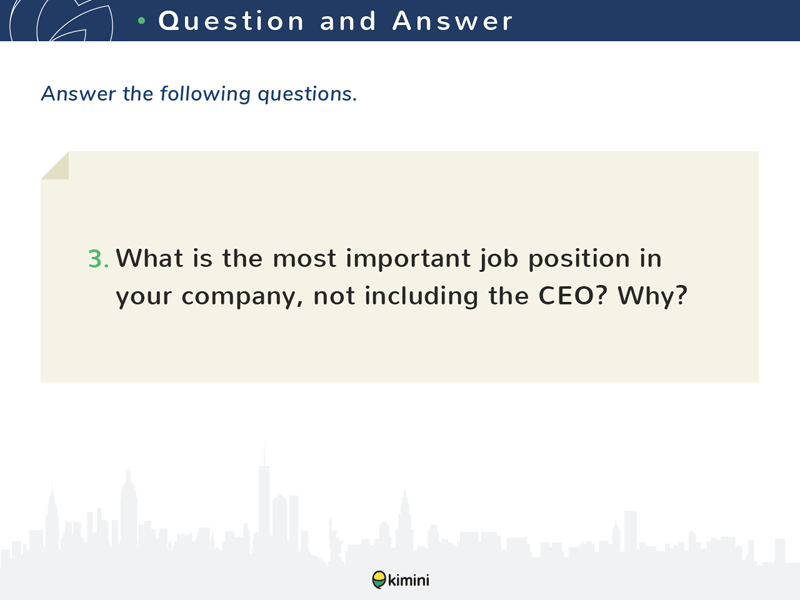Click the word "Why?" ending the question
The height and width of the screenshot is (600, 800).
[653, 296]
